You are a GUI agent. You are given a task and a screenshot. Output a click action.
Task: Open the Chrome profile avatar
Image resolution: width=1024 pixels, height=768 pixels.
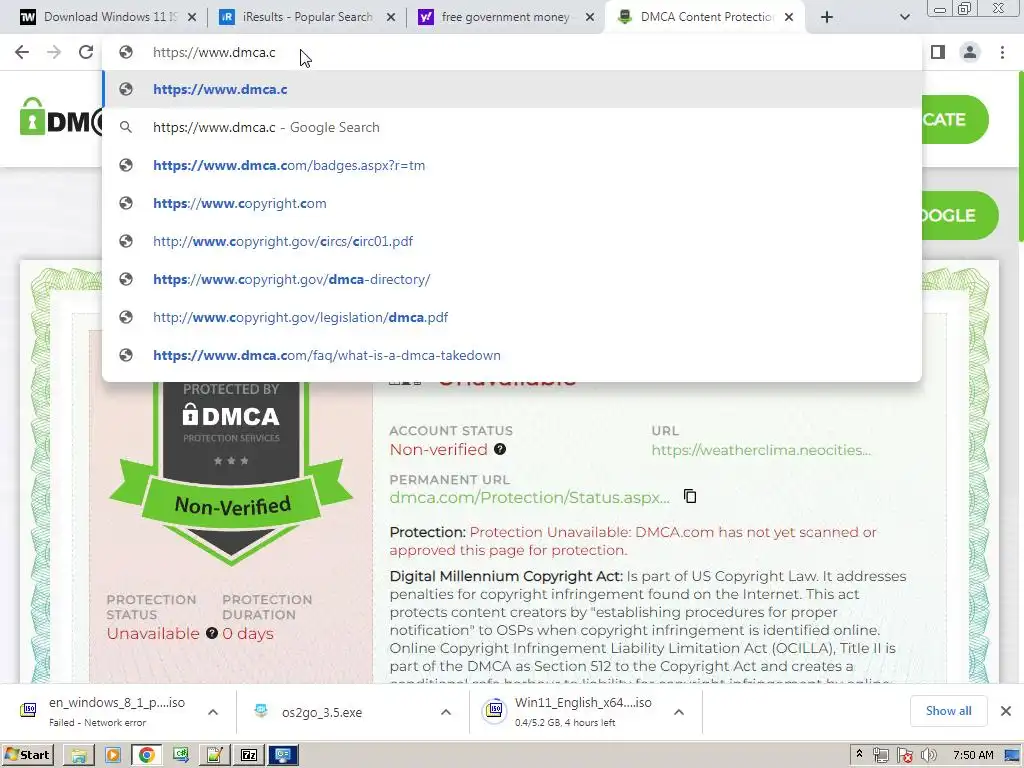[x=970, y=52]
